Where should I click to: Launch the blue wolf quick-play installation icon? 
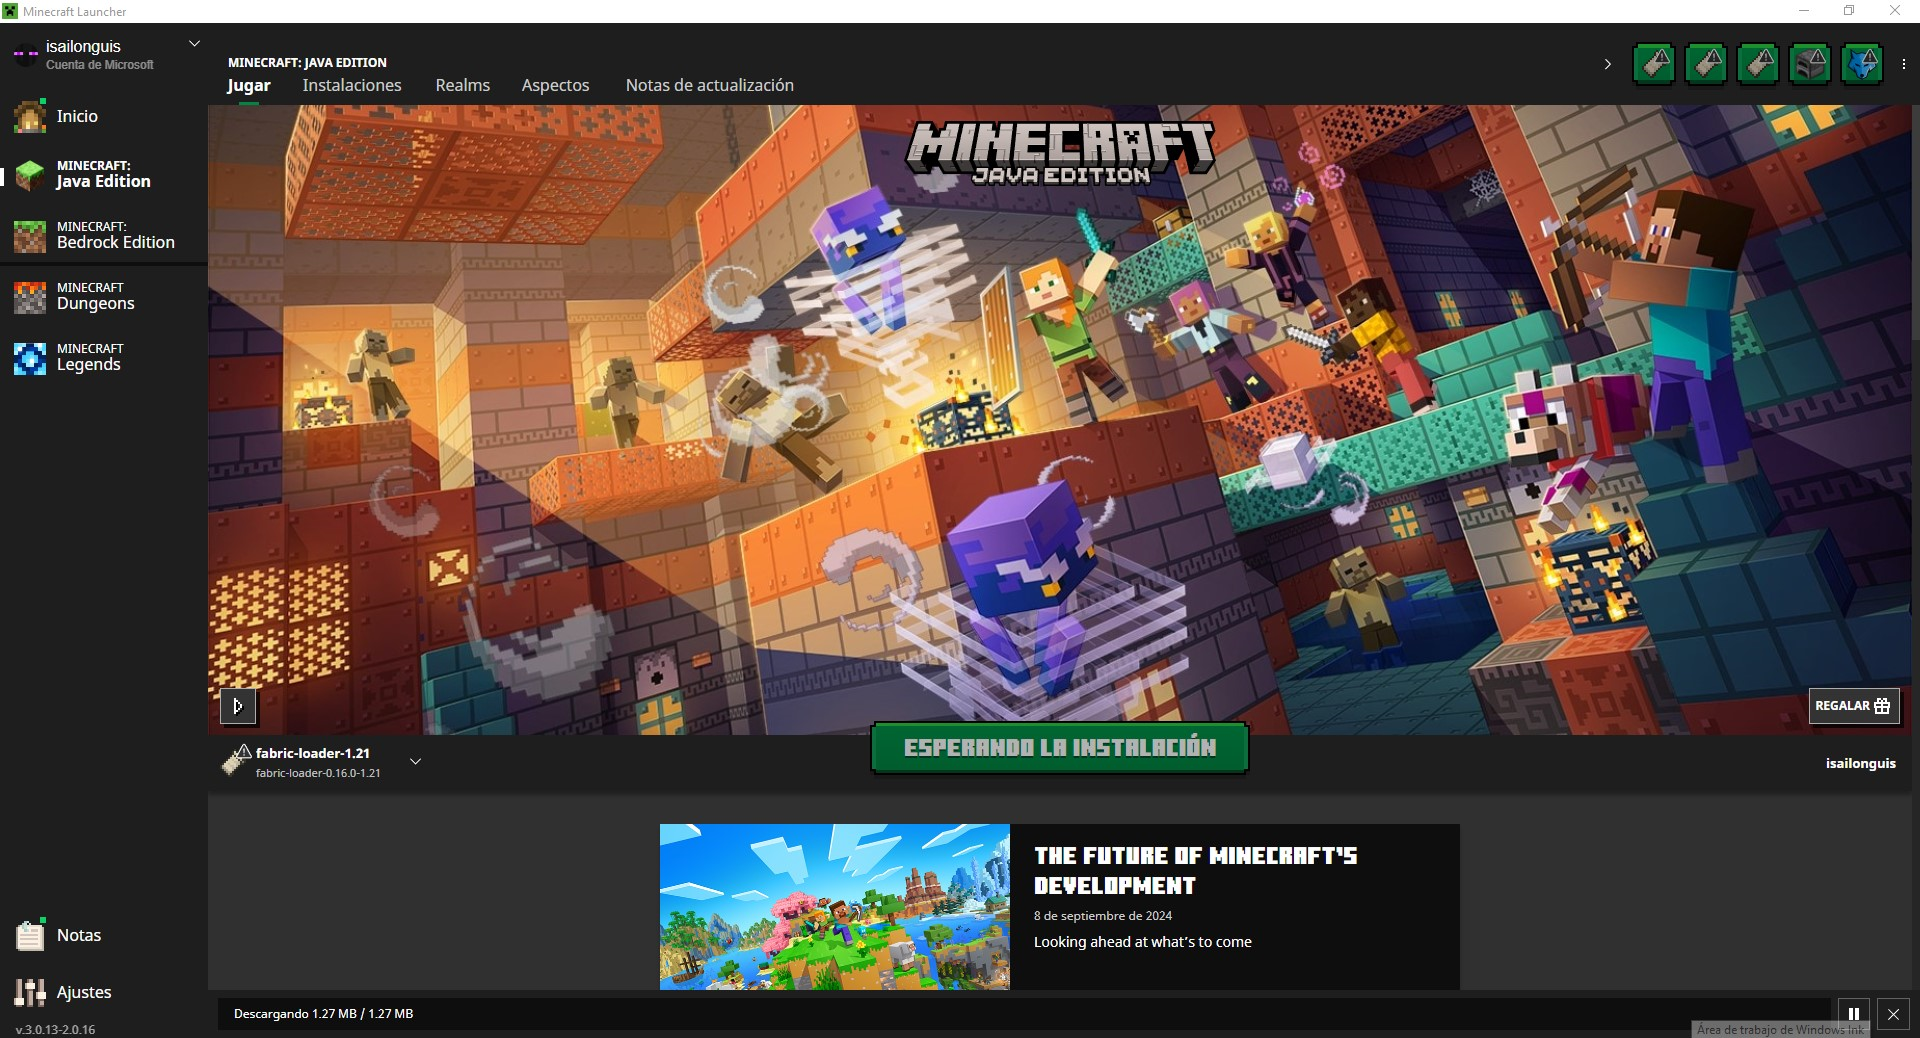[x=1862, y=64]
